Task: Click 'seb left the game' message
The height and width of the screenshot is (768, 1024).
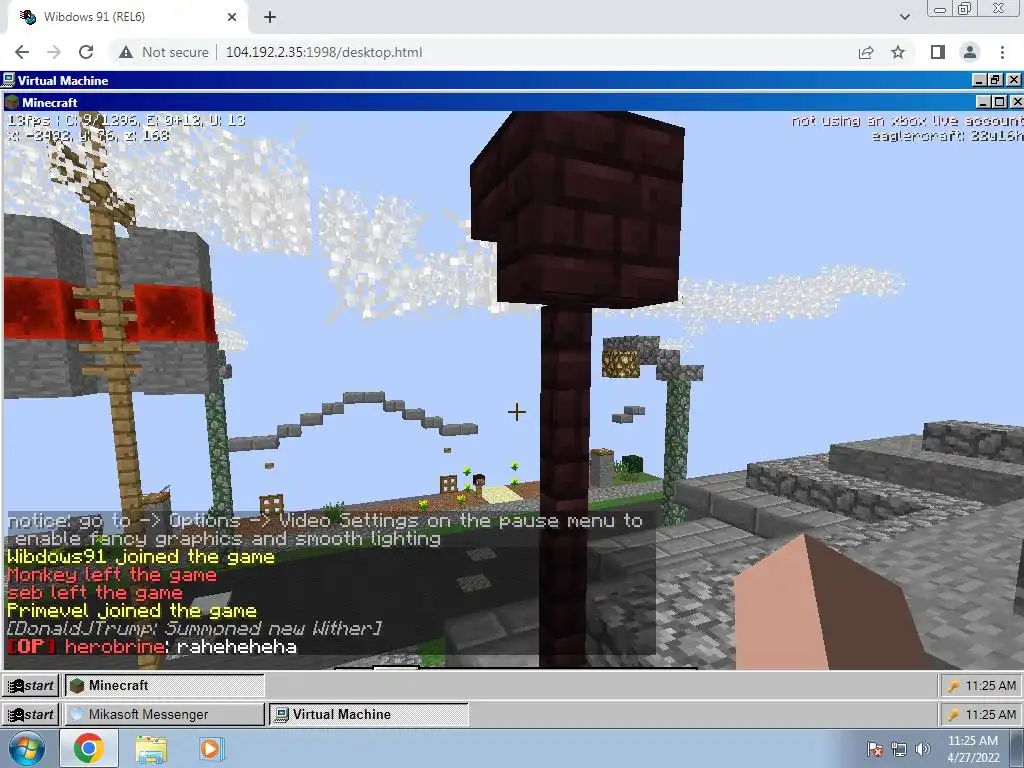Action: (x=95, y=593)
